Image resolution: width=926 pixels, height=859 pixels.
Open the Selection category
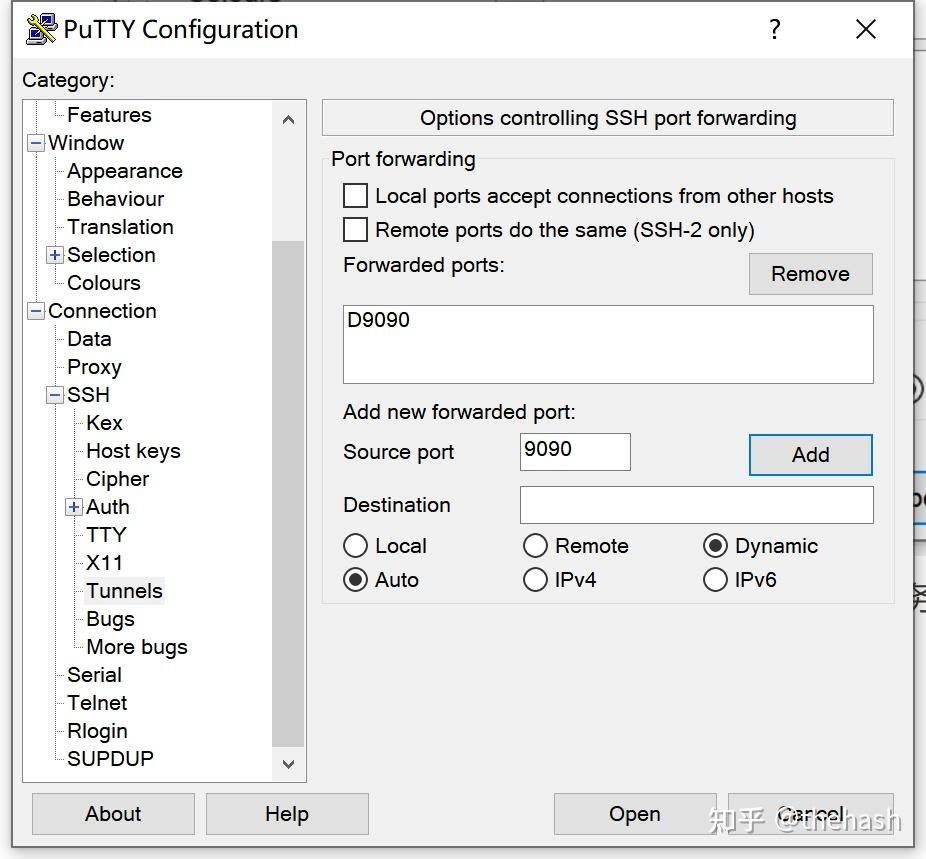click(x=111, y=255)
